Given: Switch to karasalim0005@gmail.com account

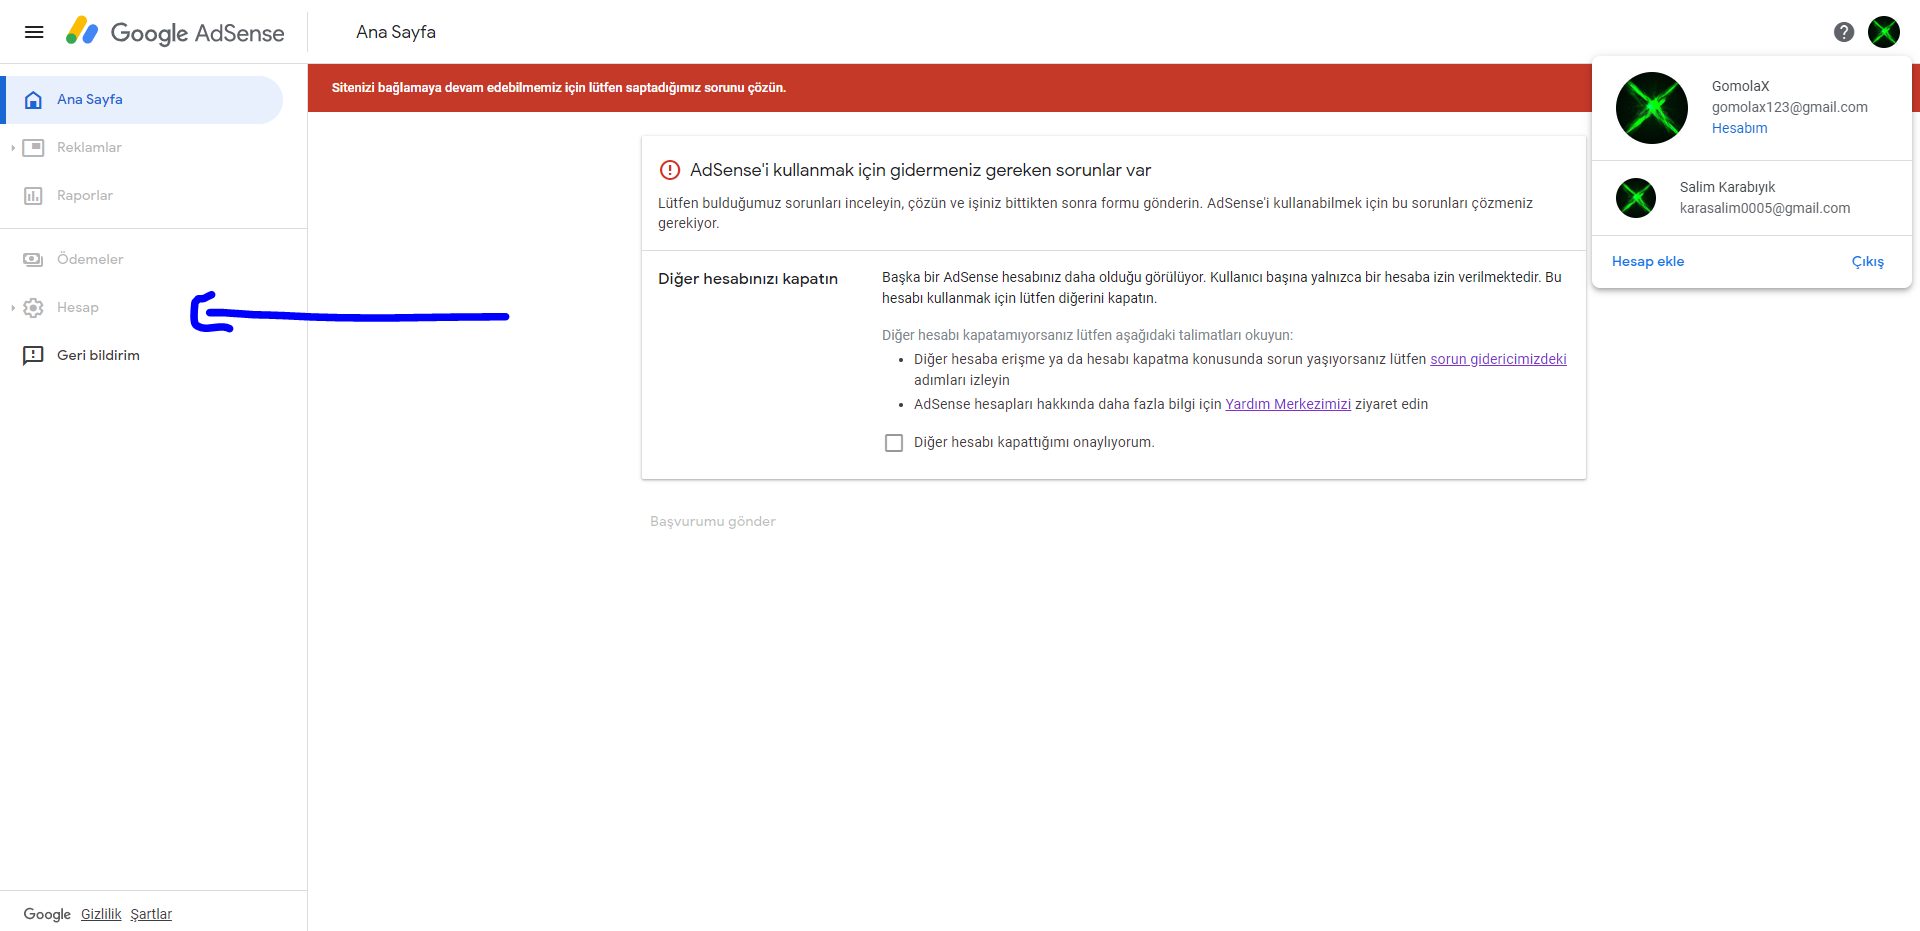Looking at the screenshot, I should [x=1752, y=198].
